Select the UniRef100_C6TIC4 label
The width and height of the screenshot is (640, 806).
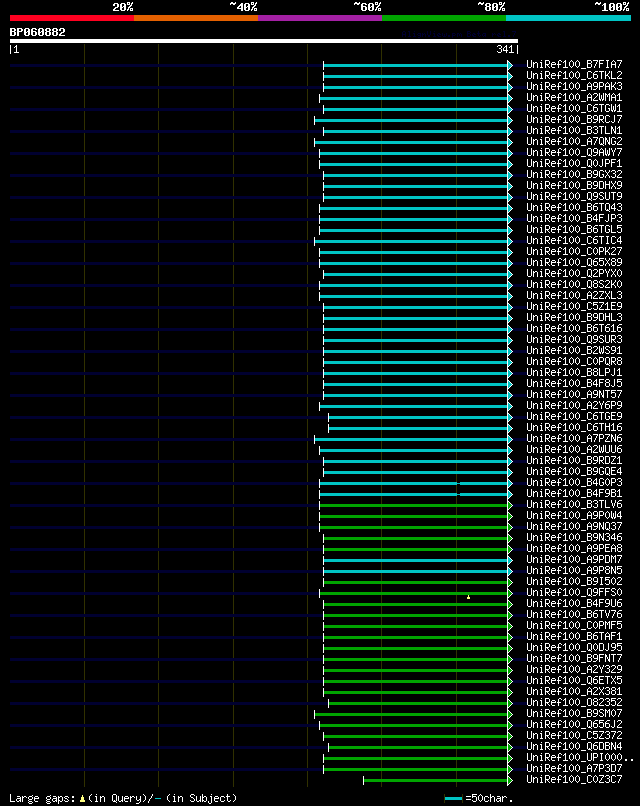pos(574,240)
